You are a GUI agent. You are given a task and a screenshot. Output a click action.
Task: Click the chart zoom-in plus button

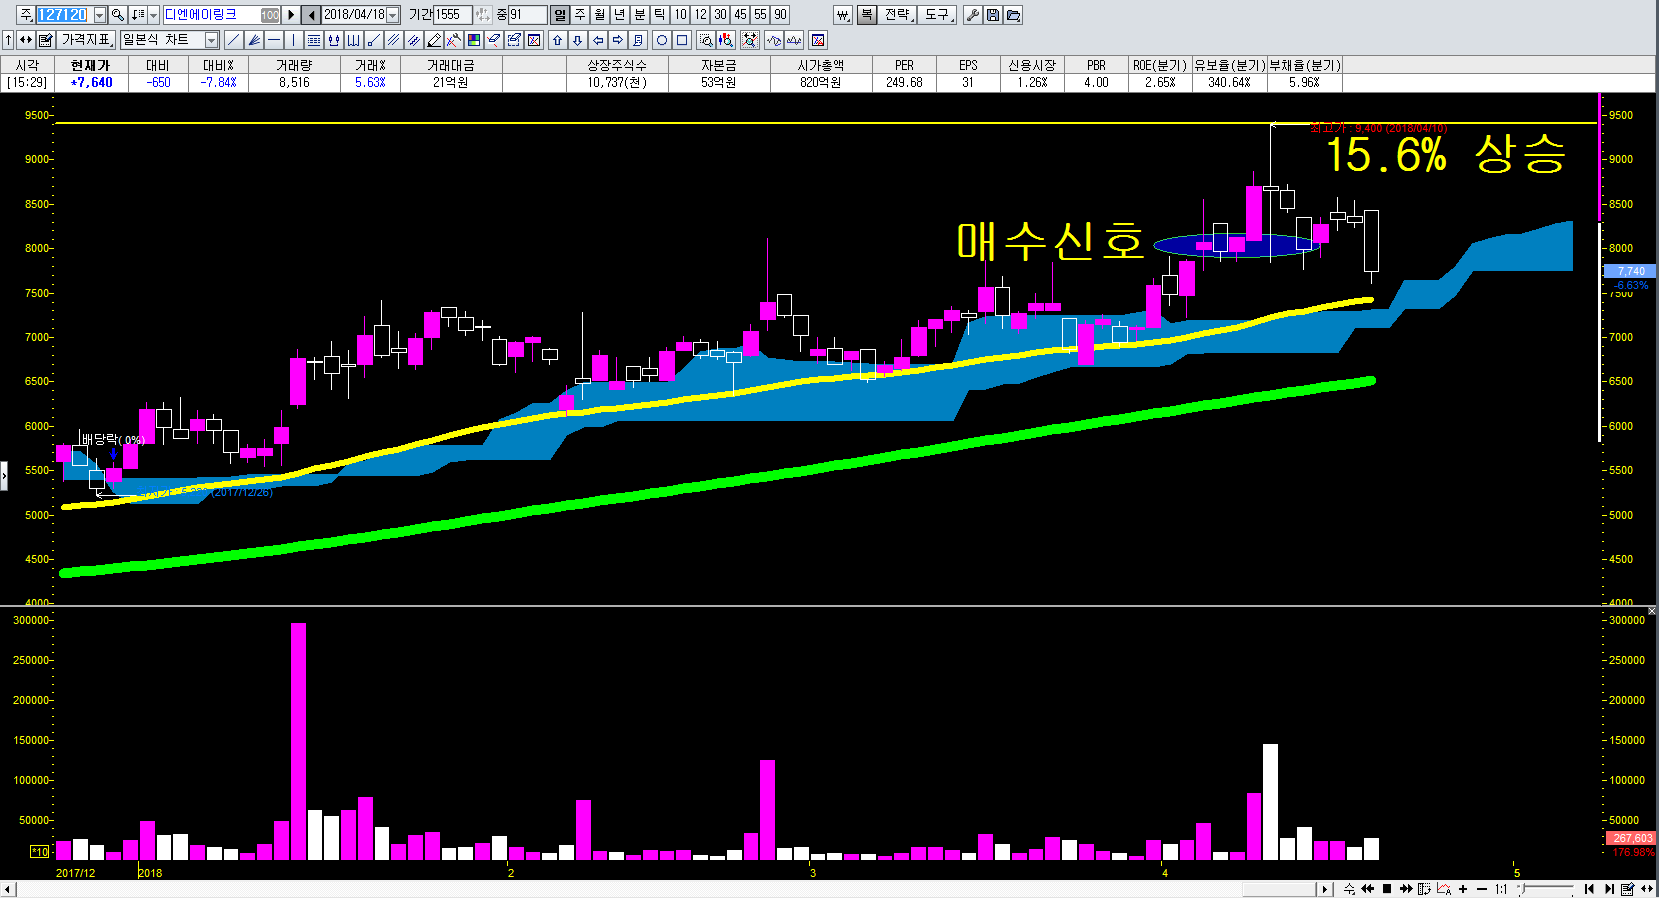1463,889
